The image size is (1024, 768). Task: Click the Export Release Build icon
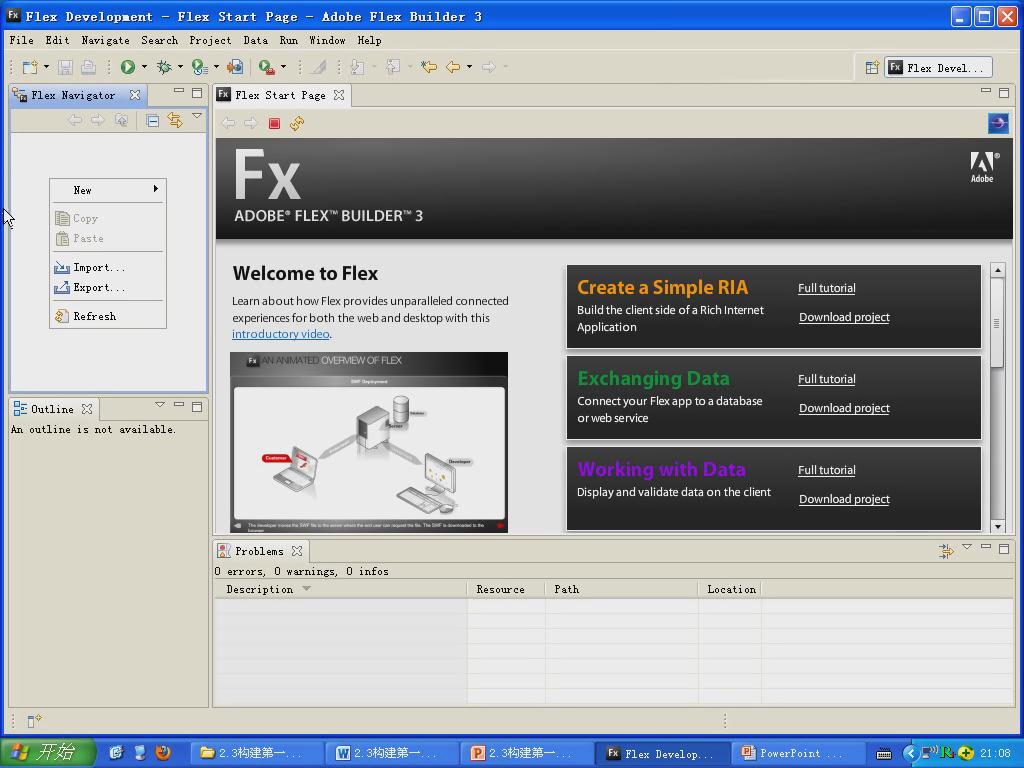point(234,67)
